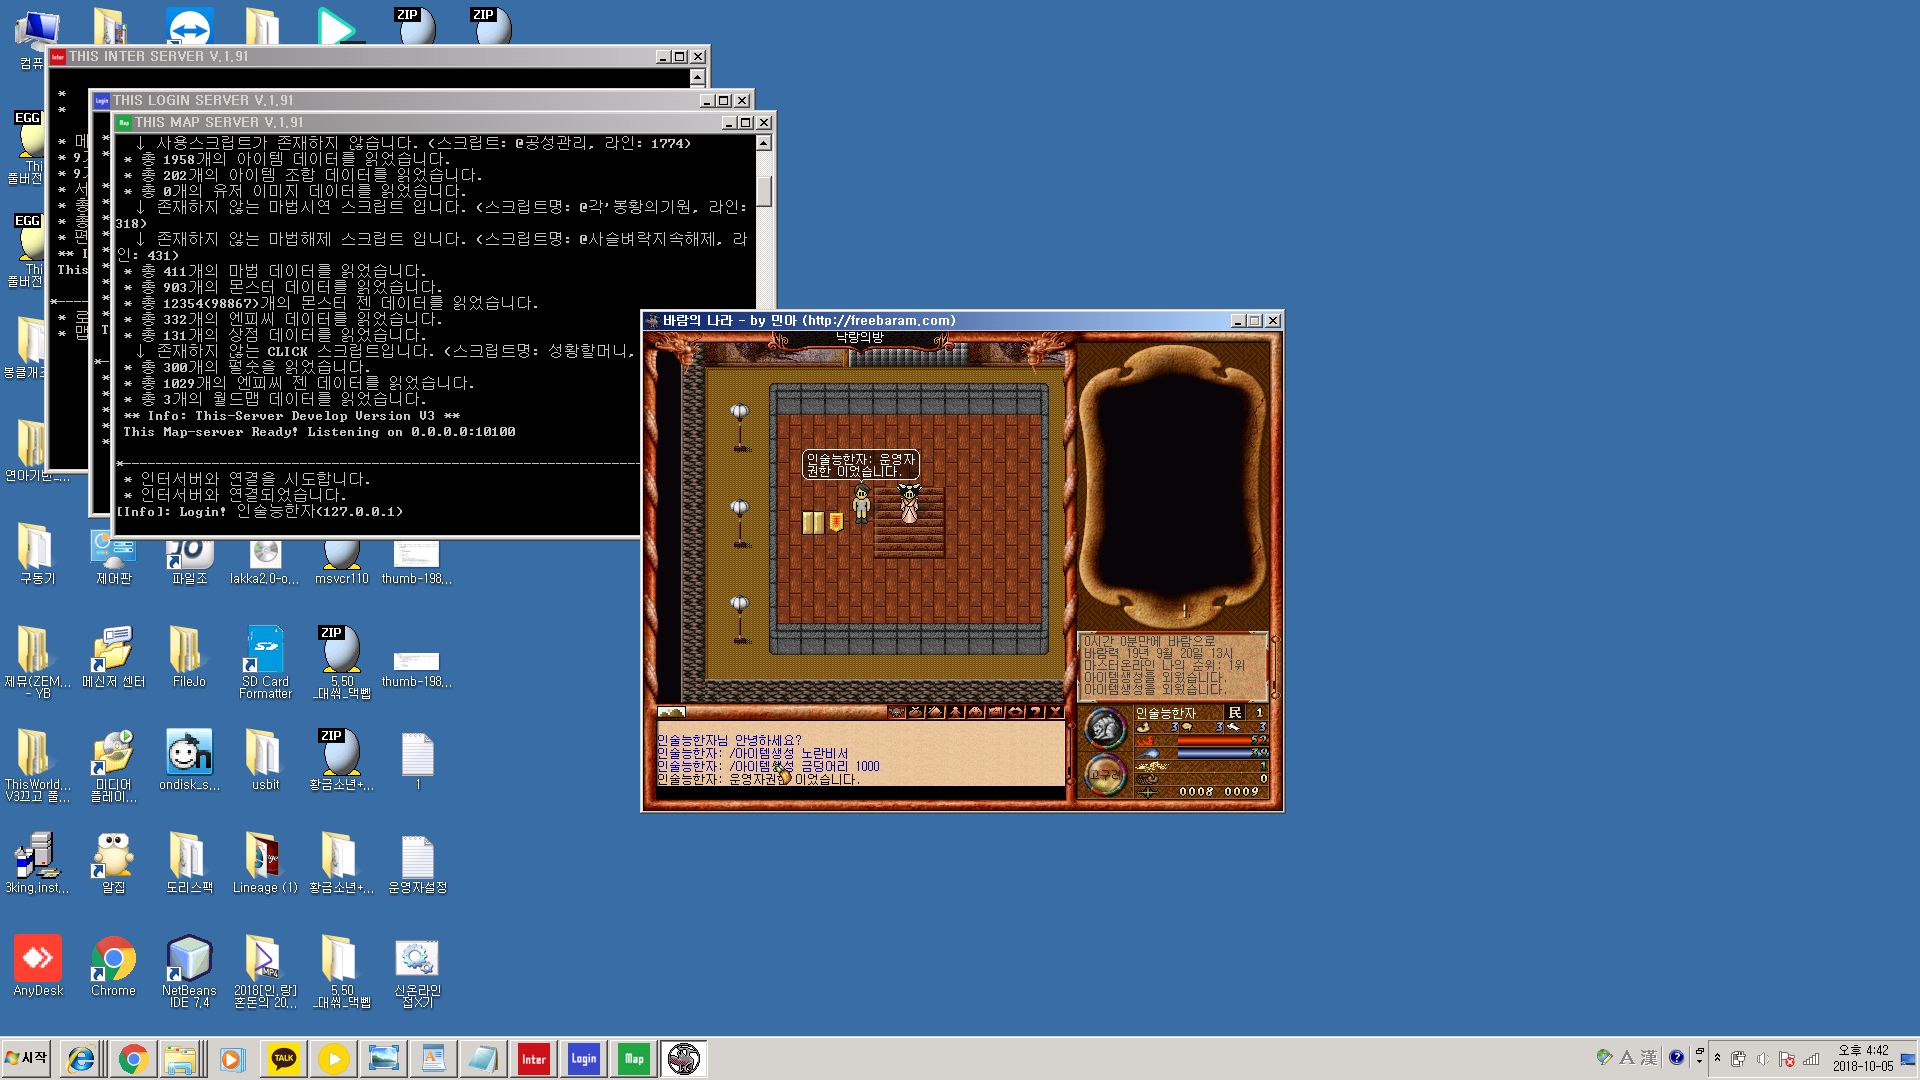1920x1080 pixels.
Task: Open the Chrome desktop shortcut
Action: point(113,966)
